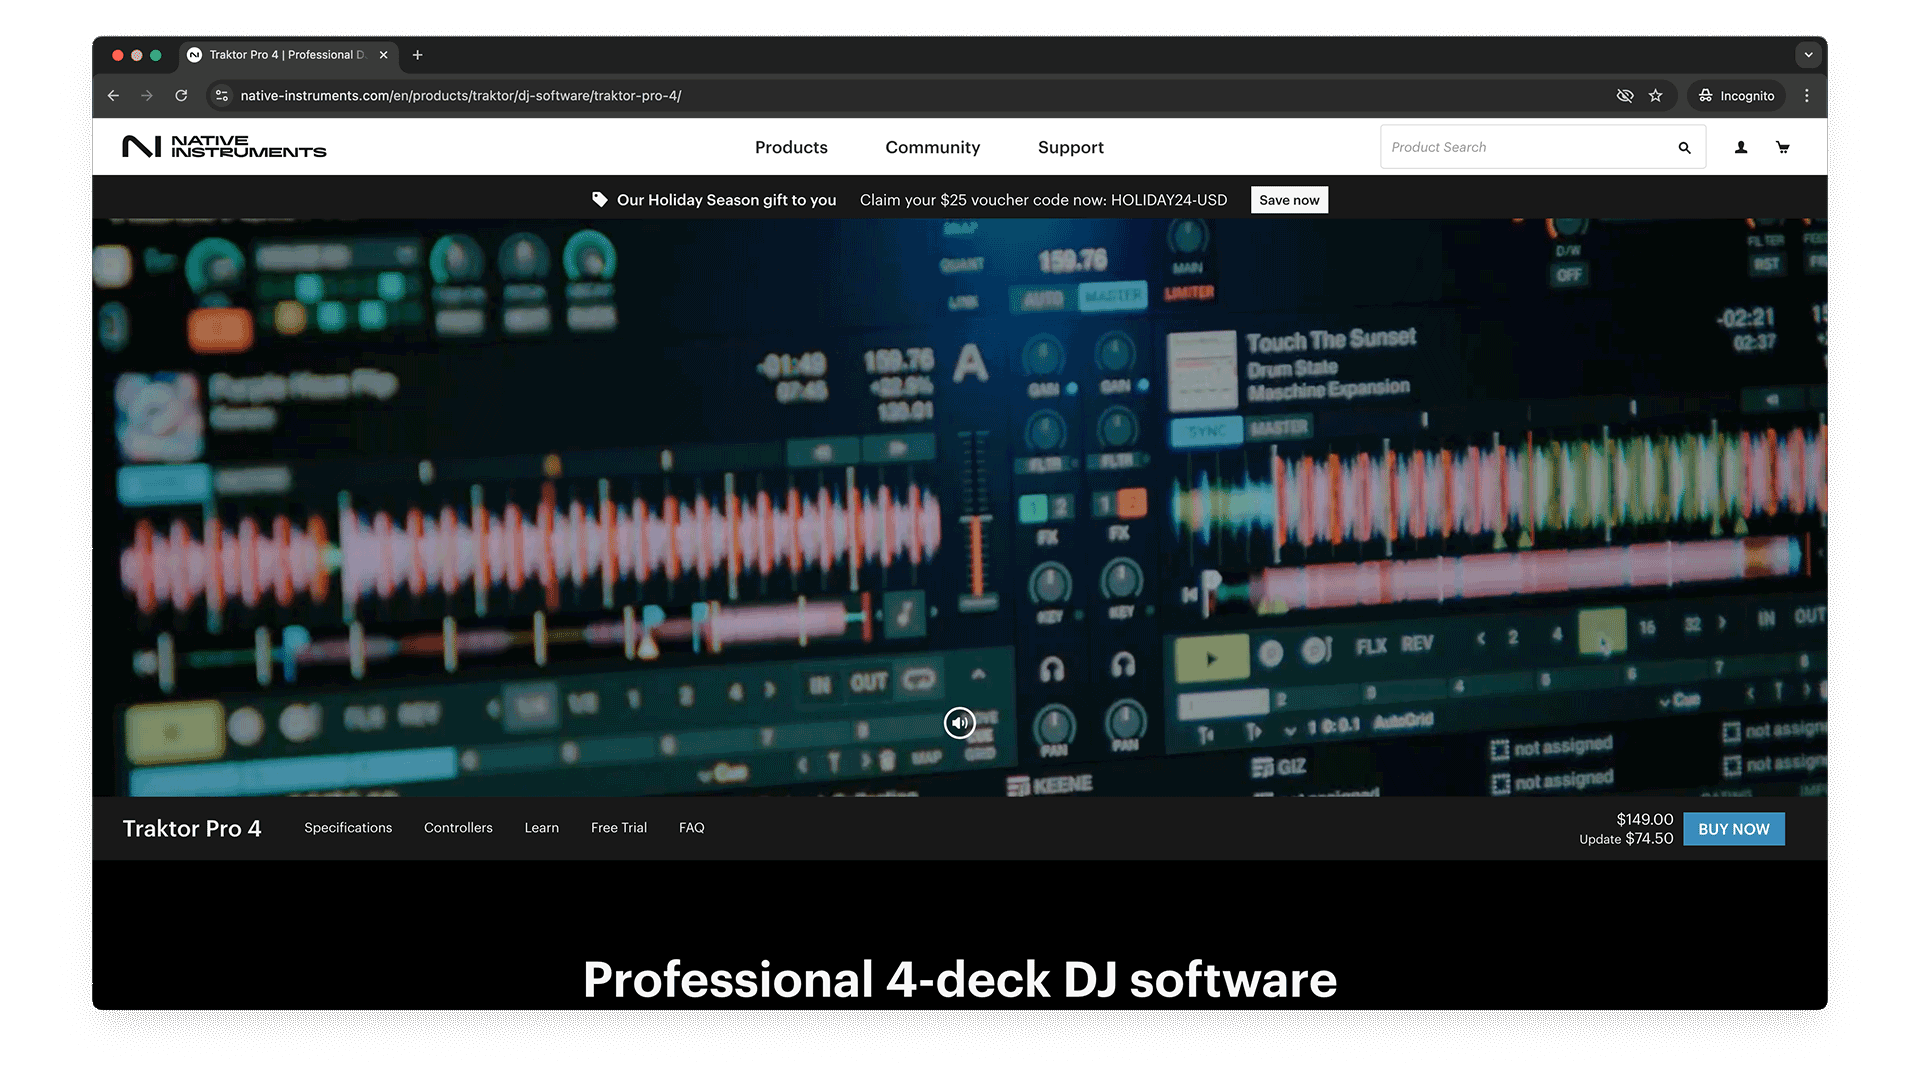Click the address bar URL
The height and width of the screenshot is (1080, 1920).
point(461,96)
